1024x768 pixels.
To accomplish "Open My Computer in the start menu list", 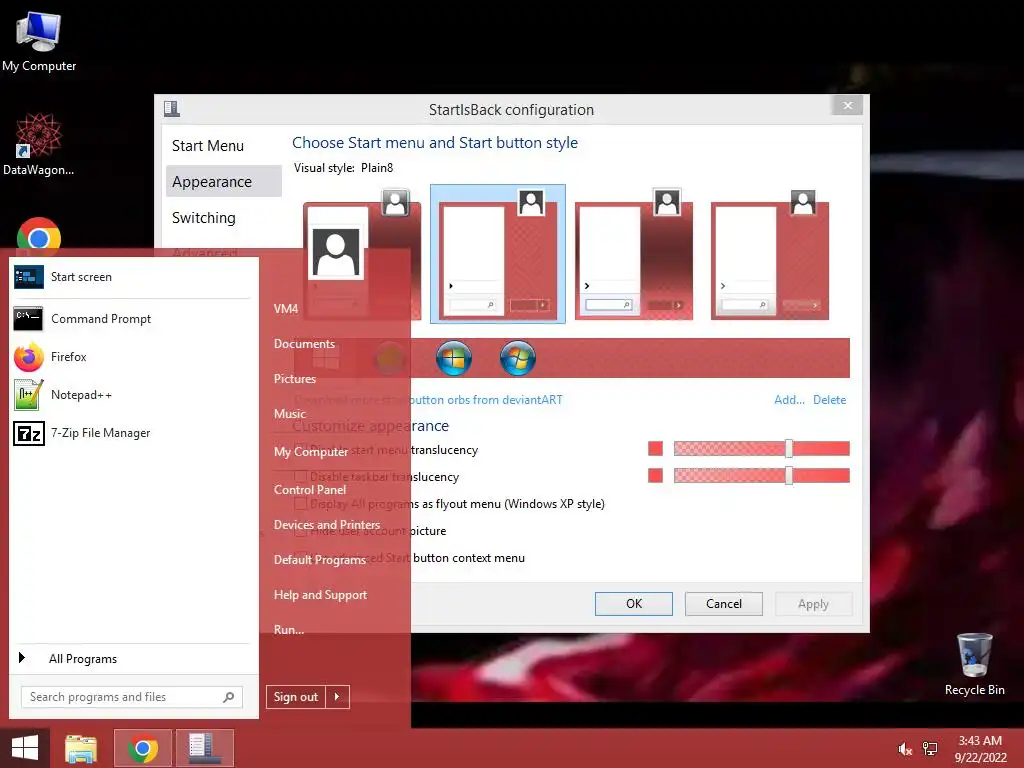I will point(311,451).
